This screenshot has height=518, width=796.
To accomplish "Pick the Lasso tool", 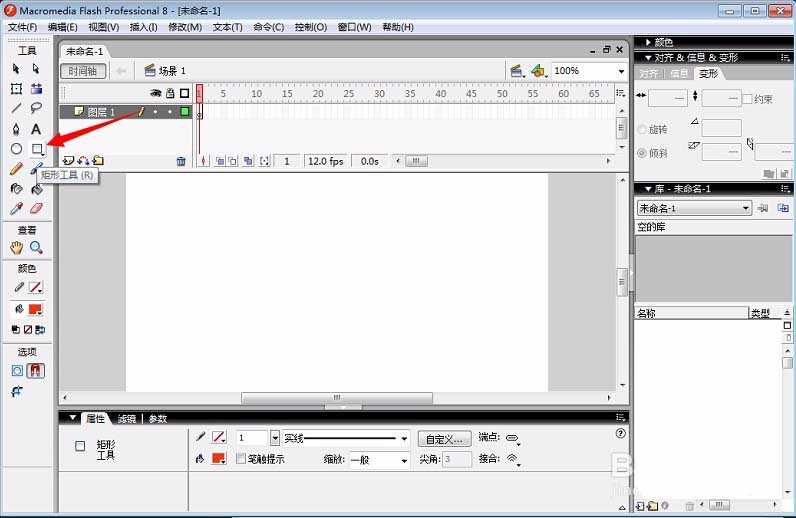I will [36, 108].
